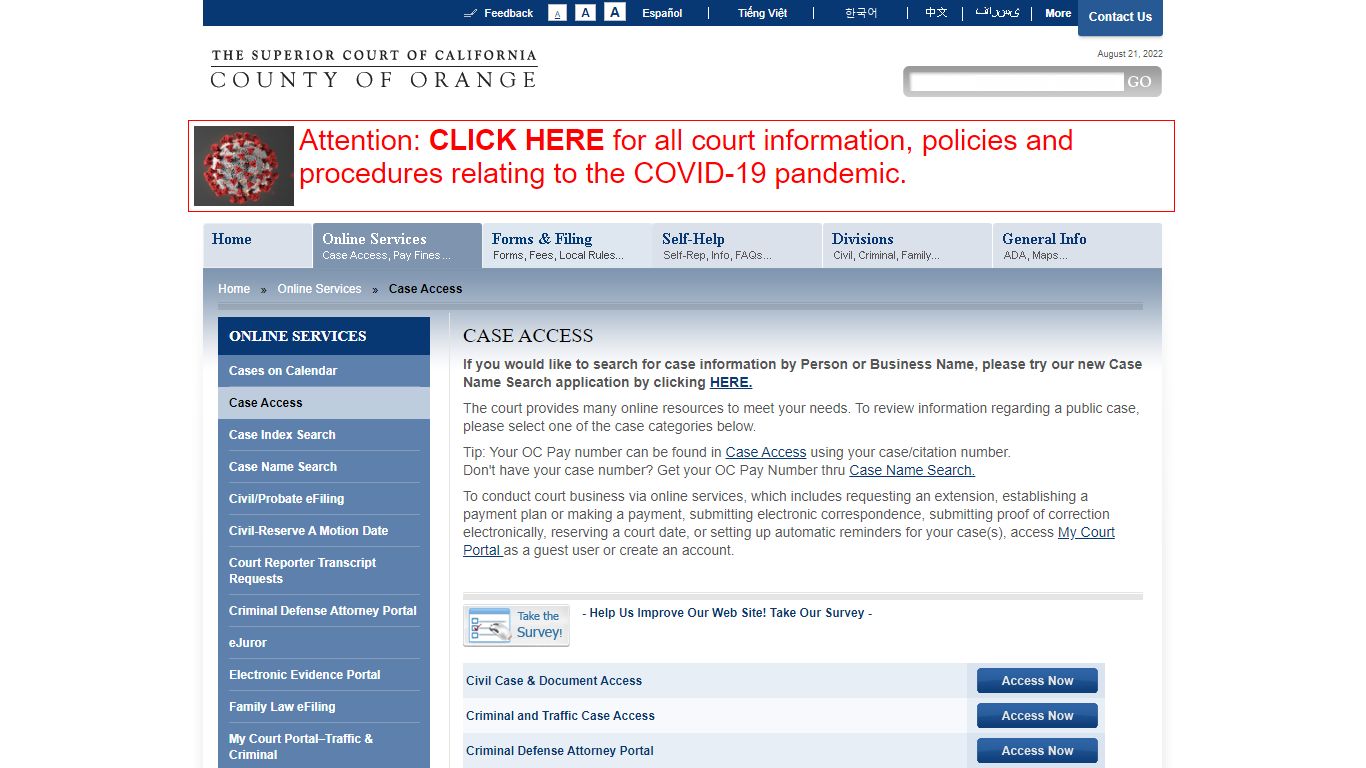1366x768 pixels.
Task: Click inside the search box
Action: (1013, 81)
